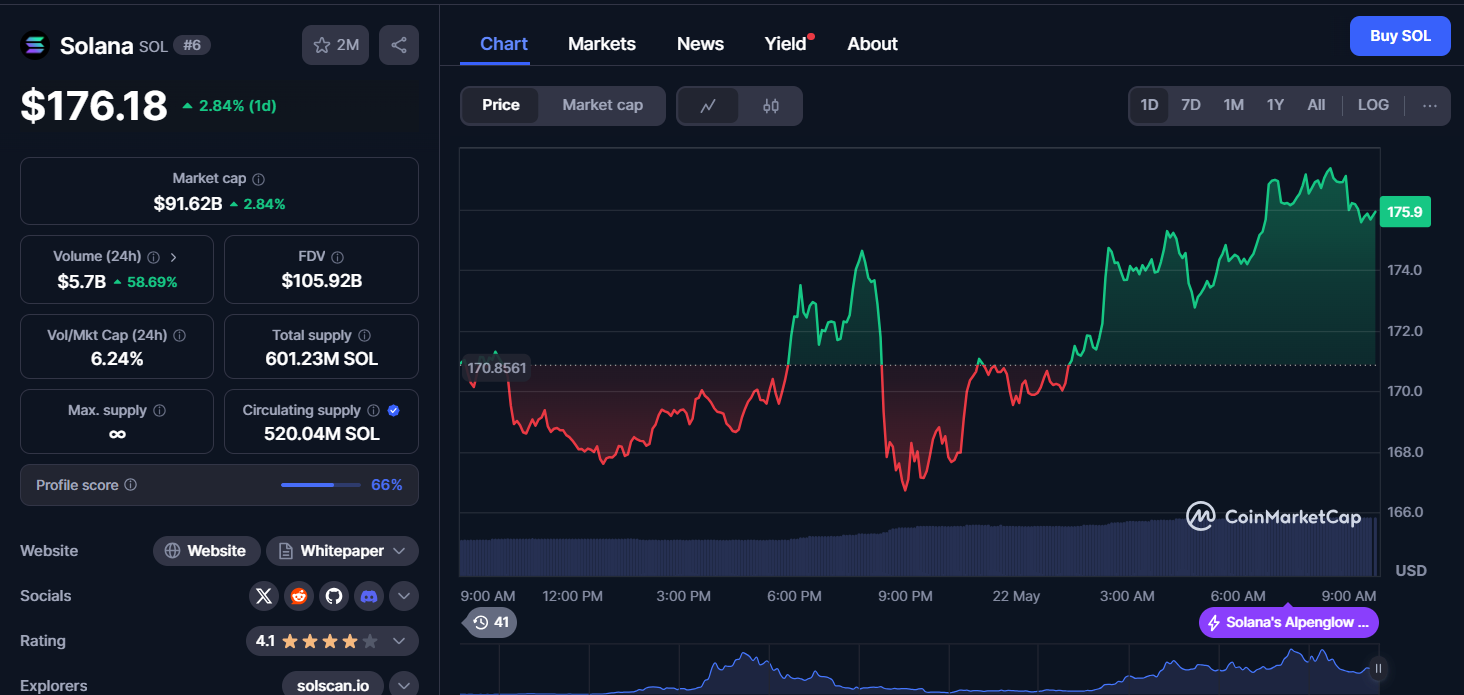Switch to line chart view icon
The width and height of the screenshot is (1464, 695).
(708, 106)
